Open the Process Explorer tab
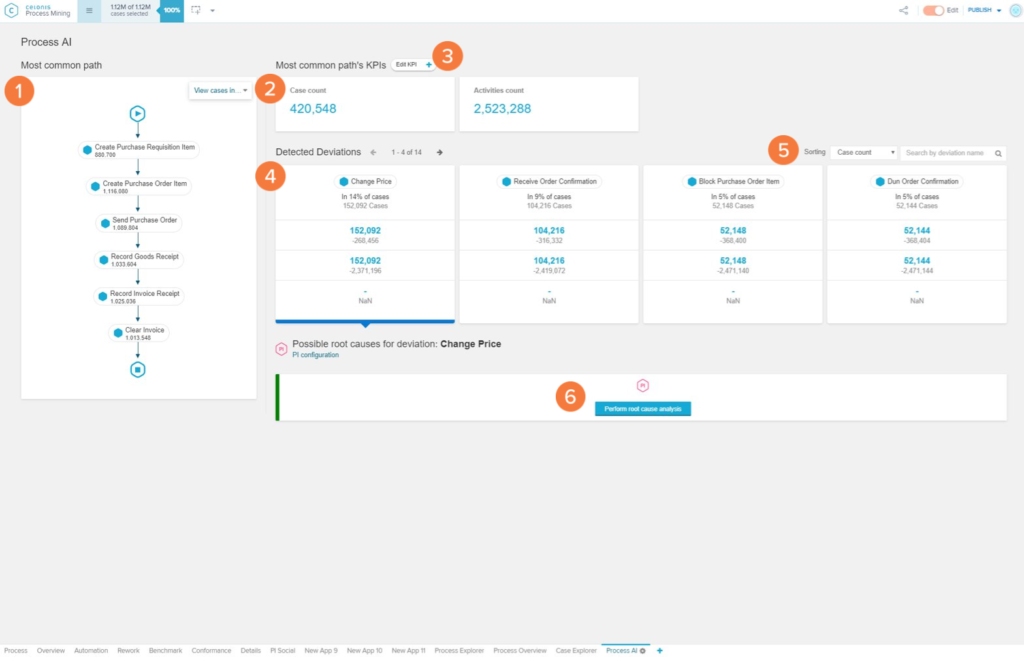The height and width of the screenshot is (657, 1024). point(459,650)
